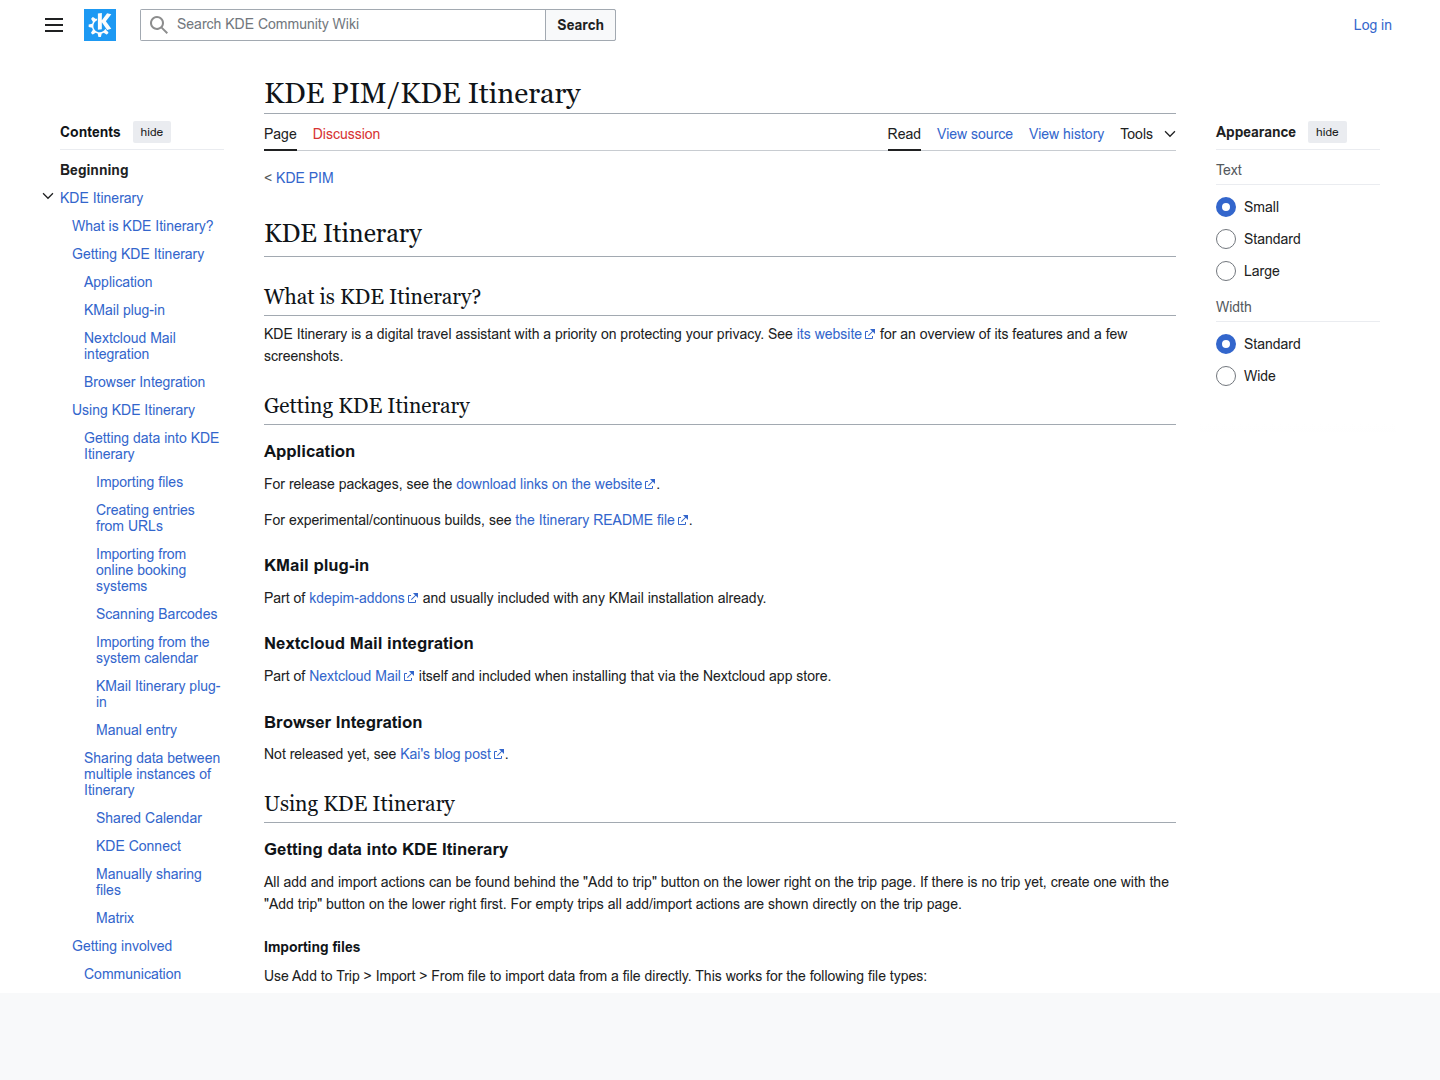
Task: Click the KDE Itinerary contents link
Action: pos(101,198)
